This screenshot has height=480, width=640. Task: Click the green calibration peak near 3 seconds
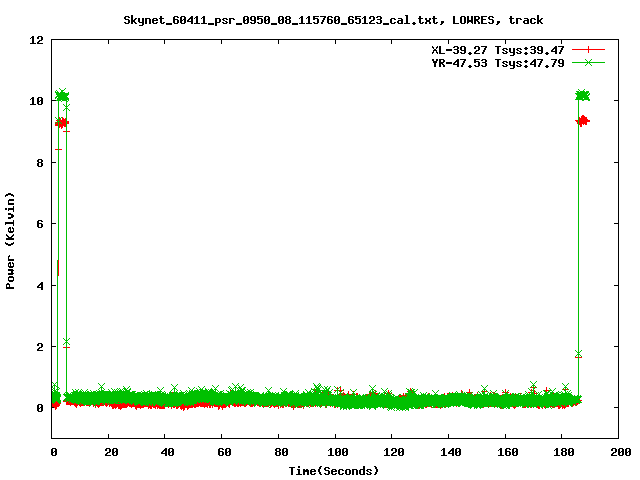pos(62,95)
